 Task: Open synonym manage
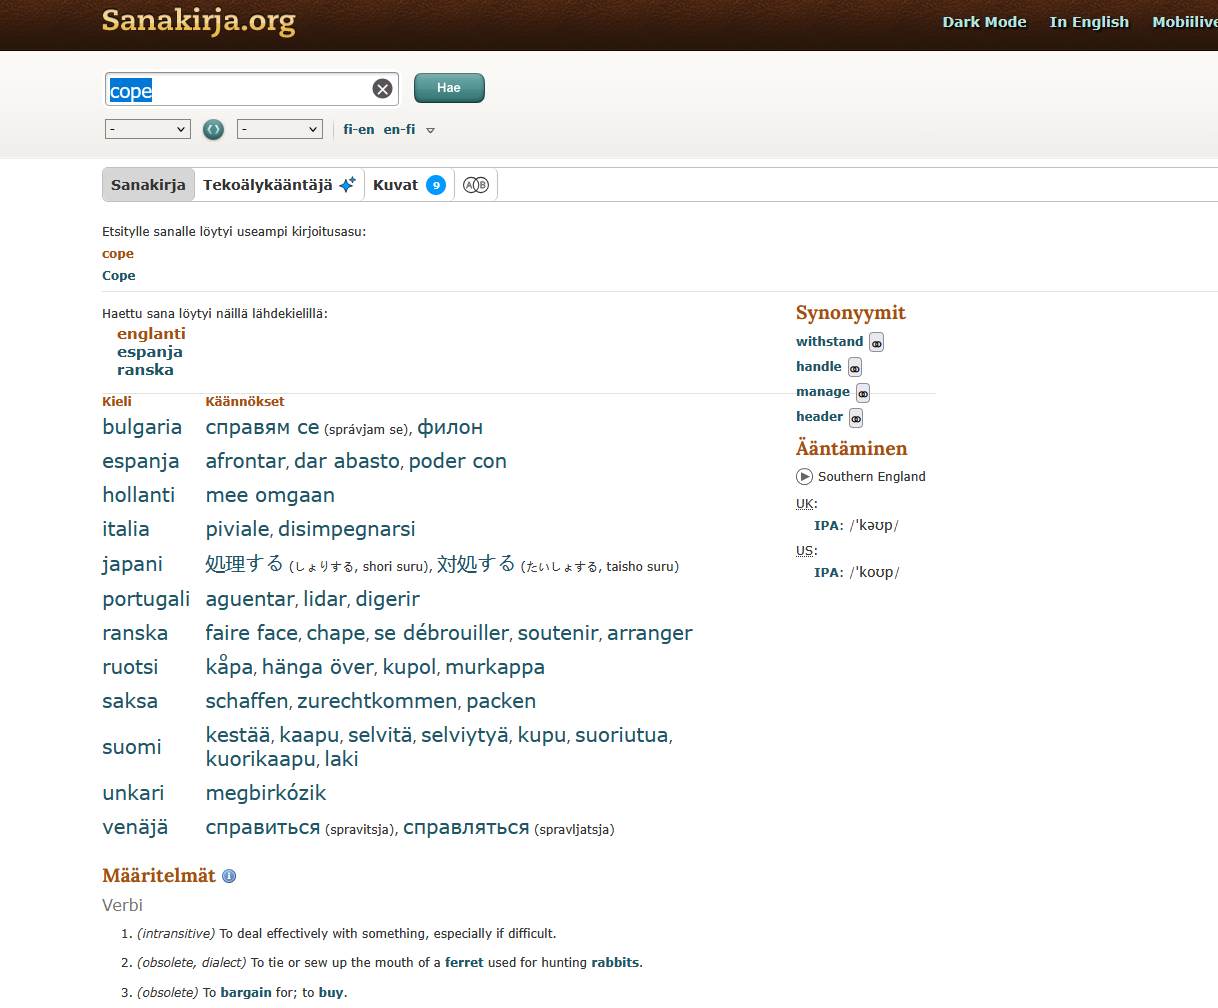click(x=823, y=391)
